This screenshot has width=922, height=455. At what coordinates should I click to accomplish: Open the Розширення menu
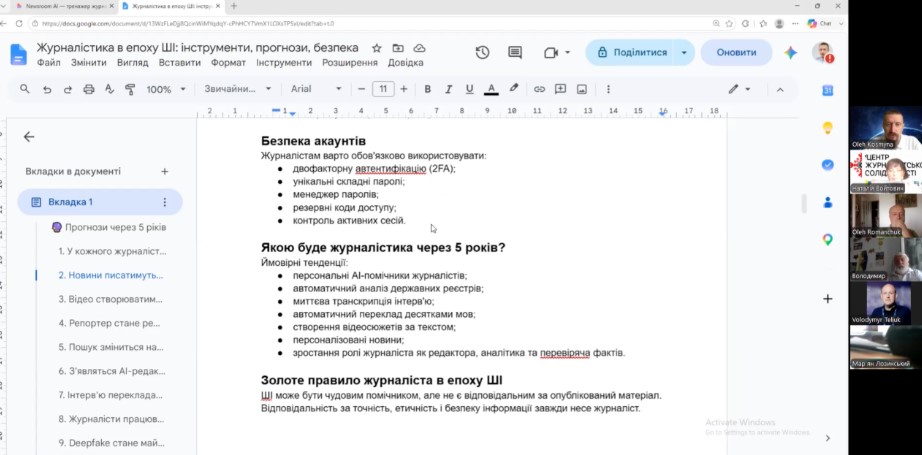[350, 62]
